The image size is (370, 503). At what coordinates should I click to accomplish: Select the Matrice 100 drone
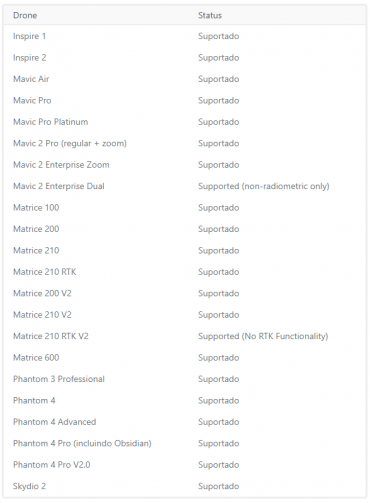pos(36,207)
